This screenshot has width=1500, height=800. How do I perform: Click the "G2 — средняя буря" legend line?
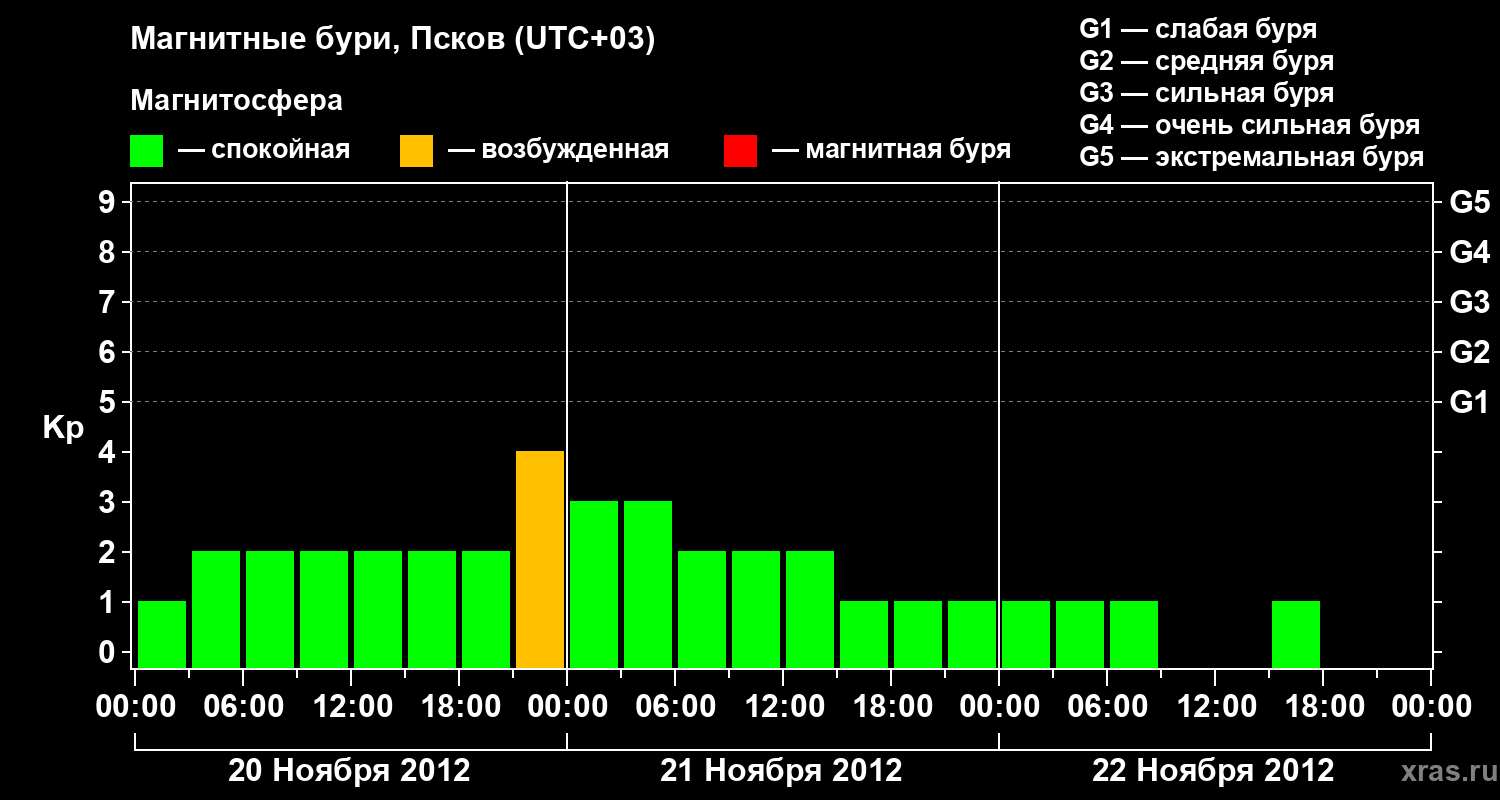1207,61
